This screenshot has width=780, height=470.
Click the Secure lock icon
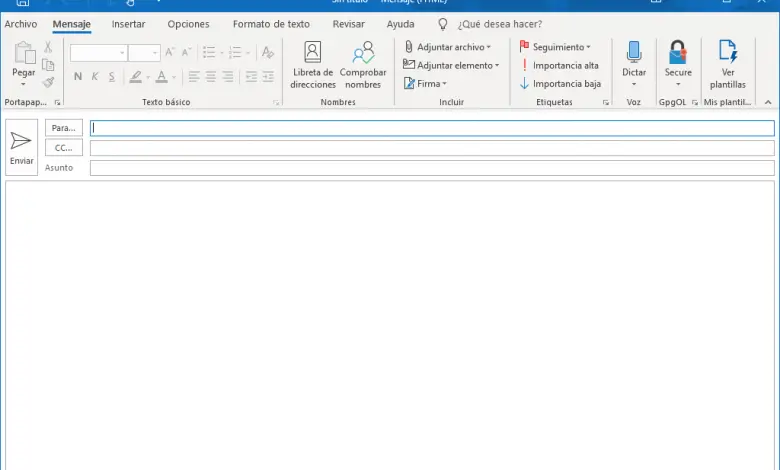(x=678, y=52)
